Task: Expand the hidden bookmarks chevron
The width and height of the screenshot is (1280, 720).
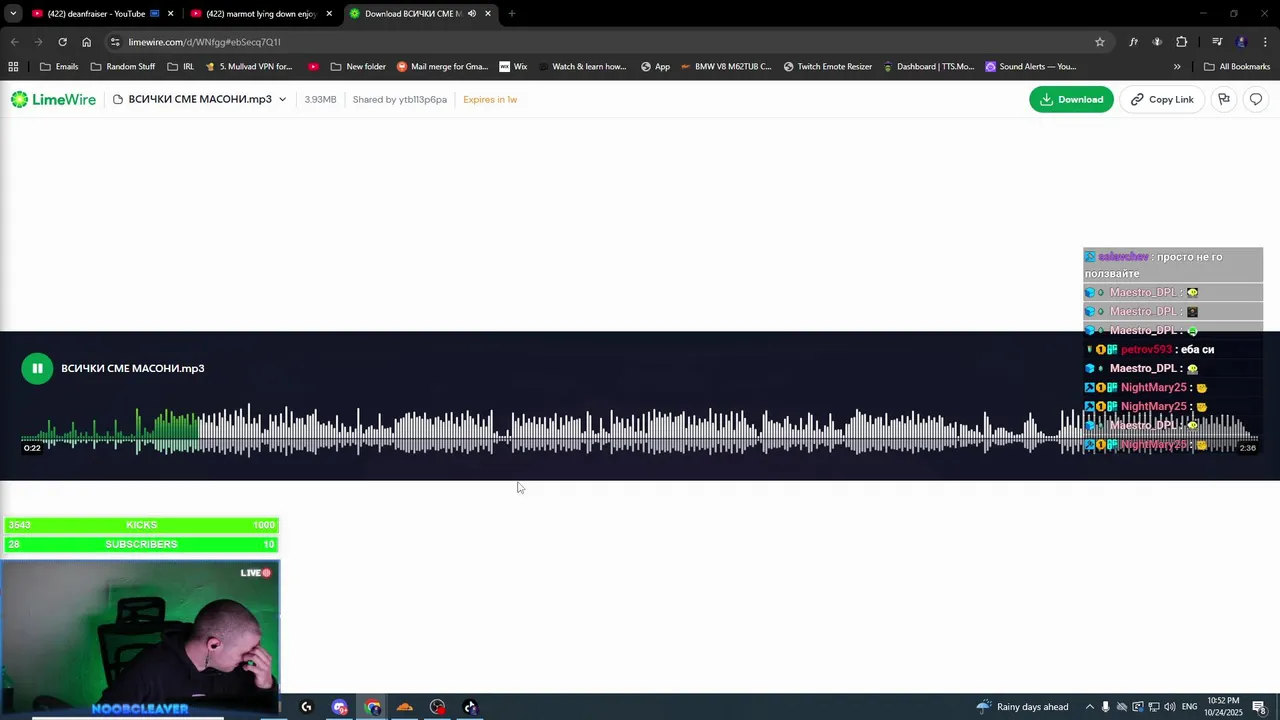Action: [1177, 67]
